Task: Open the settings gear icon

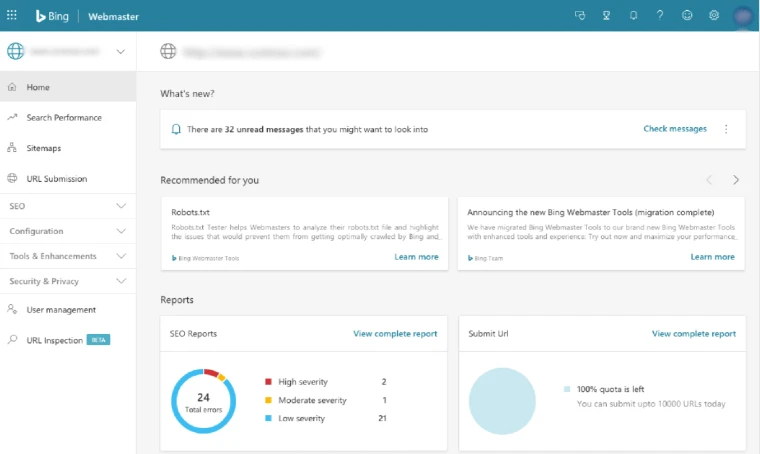Action: pos(713,16)
